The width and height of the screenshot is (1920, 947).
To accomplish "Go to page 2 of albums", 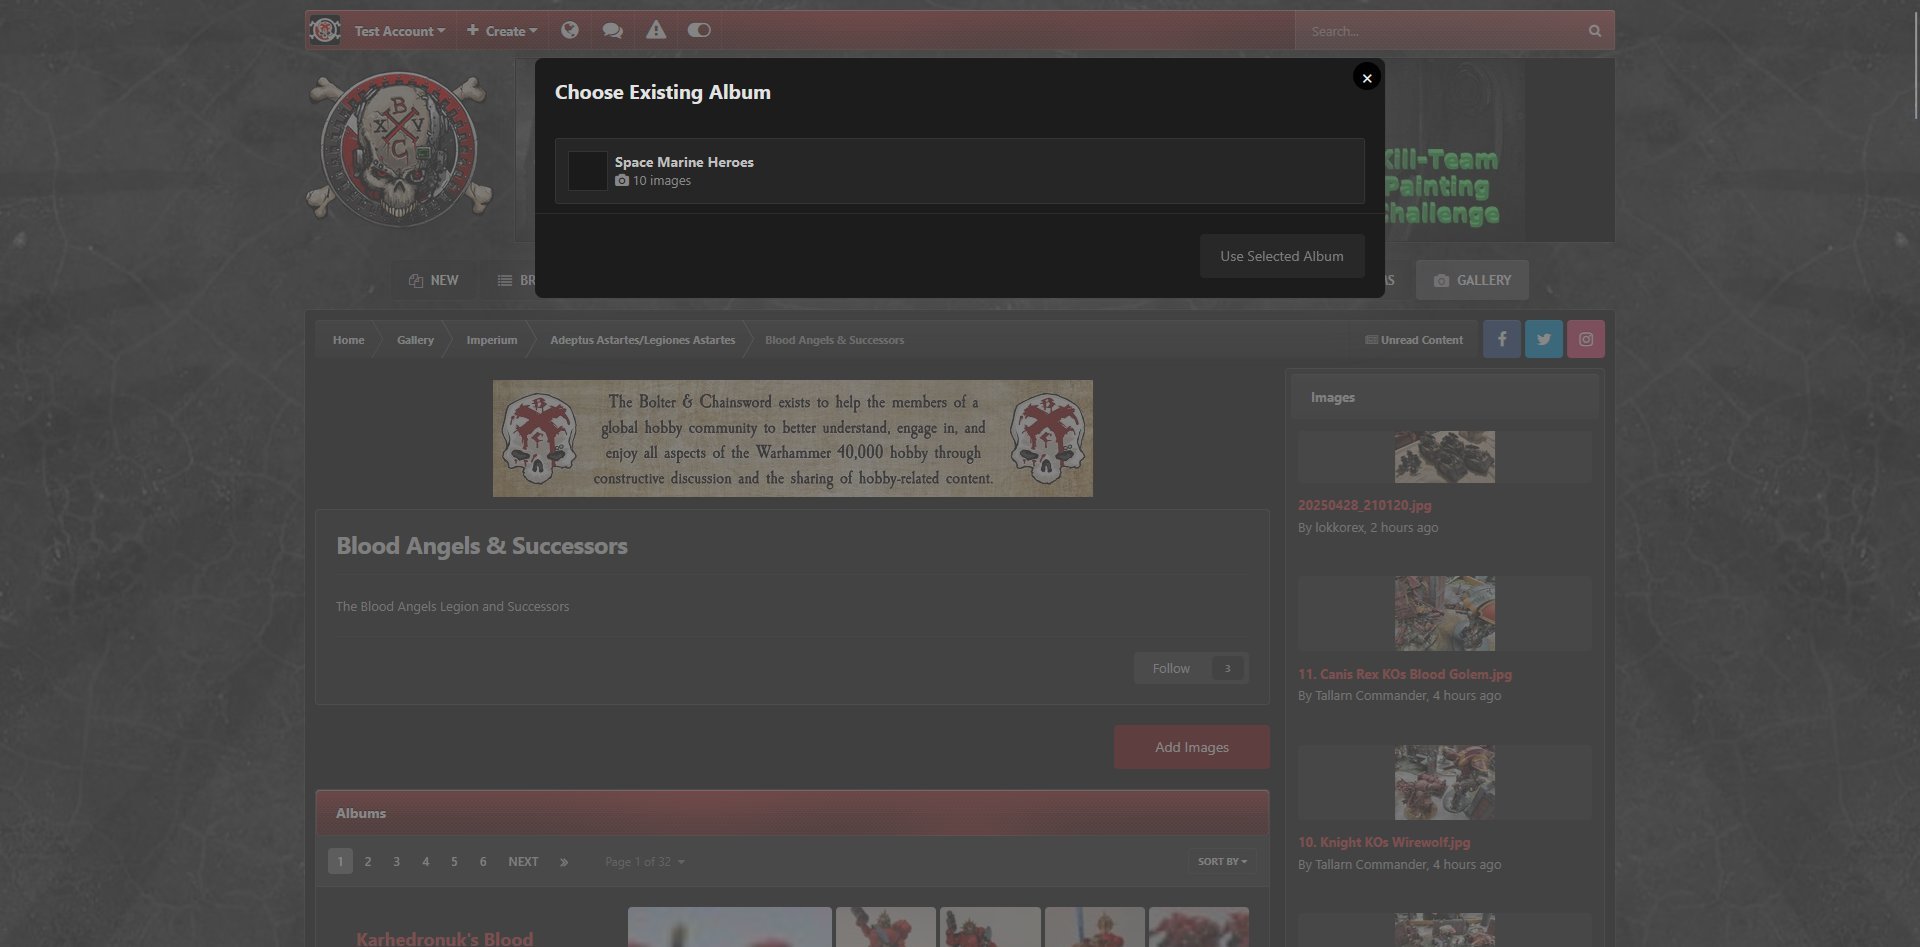I will pyautogui.click(x=368, y=861).
